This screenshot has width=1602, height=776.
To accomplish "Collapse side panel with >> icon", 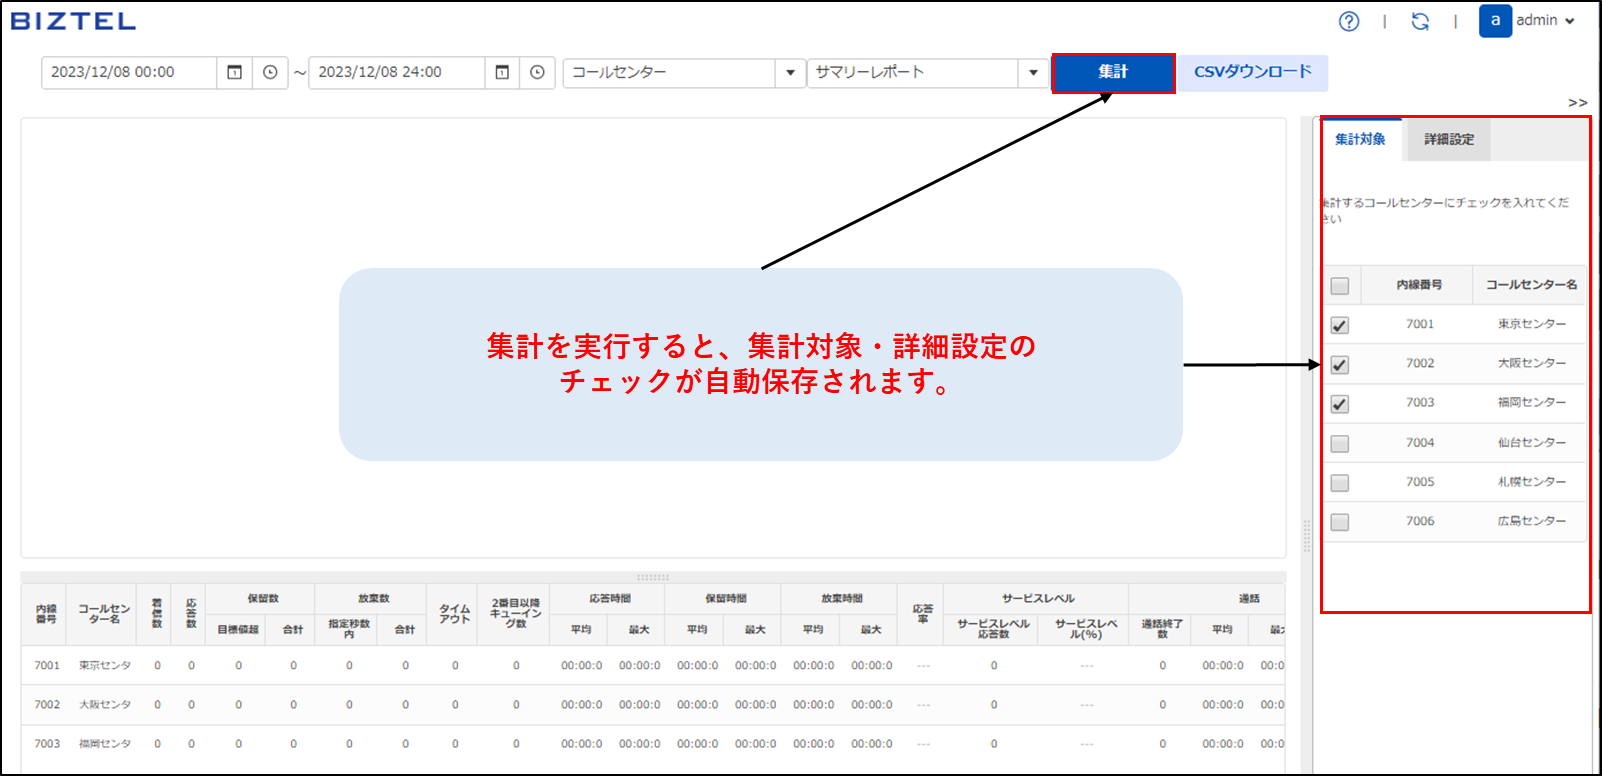I will 1577,103.
